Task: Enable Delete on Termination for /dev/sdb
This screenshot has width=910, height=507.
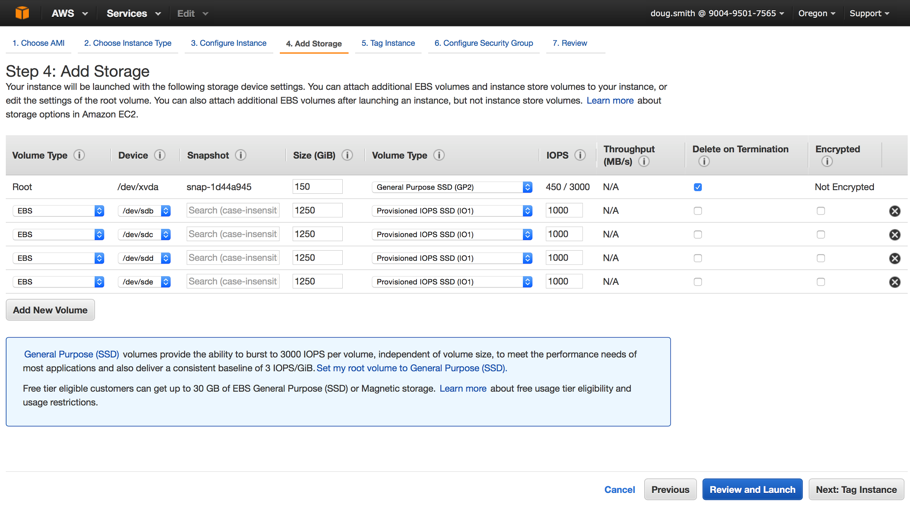Action: pos(698,211)
